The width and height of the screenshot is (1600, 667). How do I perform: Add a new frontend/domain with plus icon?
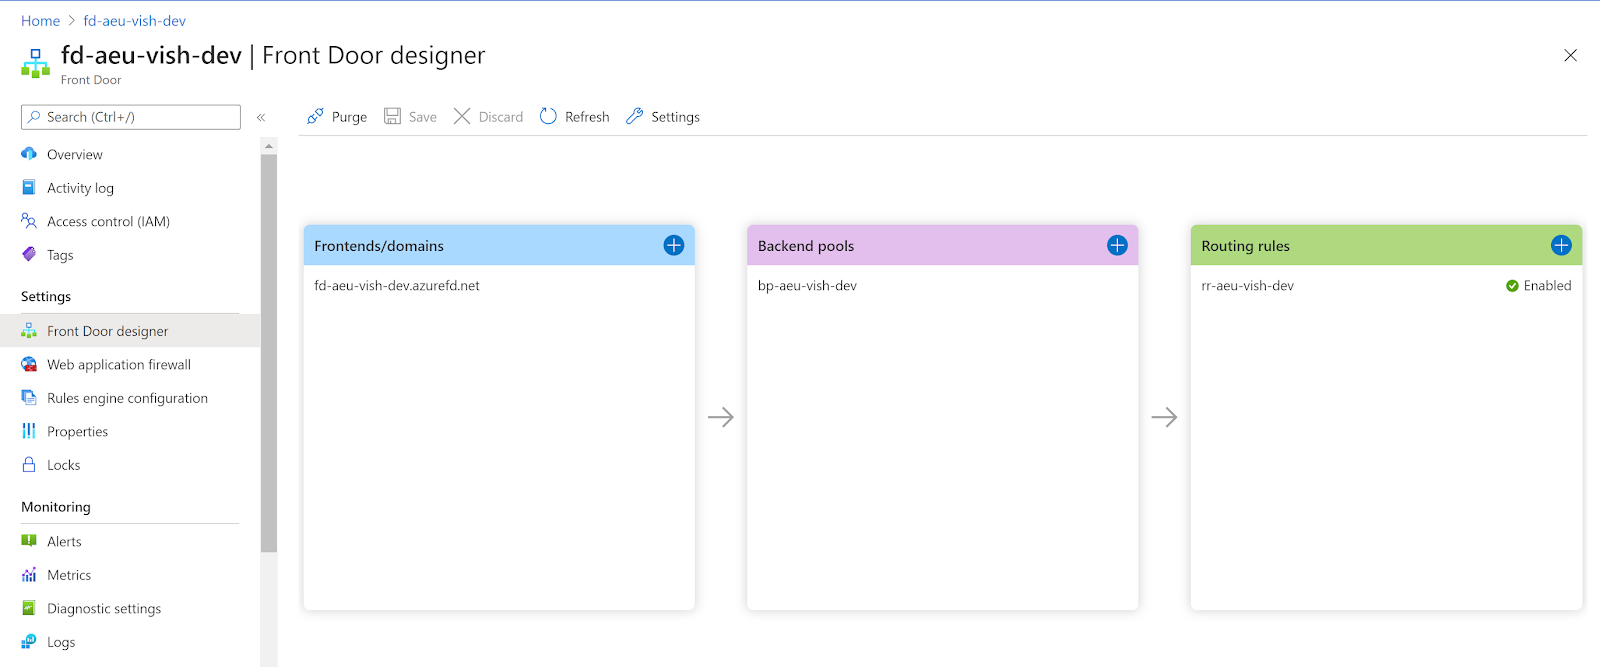pos(674,245)
